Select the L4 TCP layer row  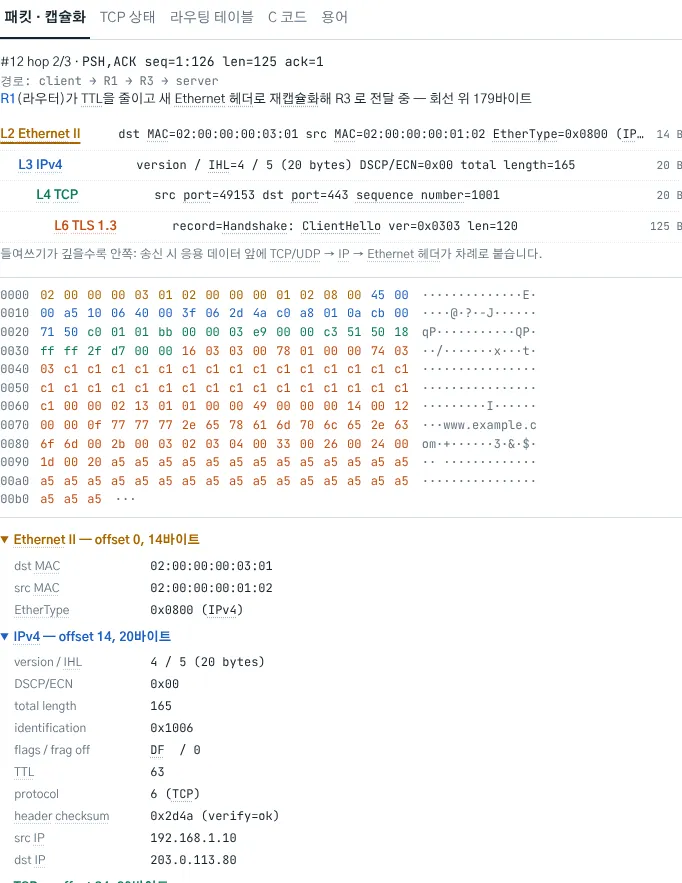tap(341, 195)
